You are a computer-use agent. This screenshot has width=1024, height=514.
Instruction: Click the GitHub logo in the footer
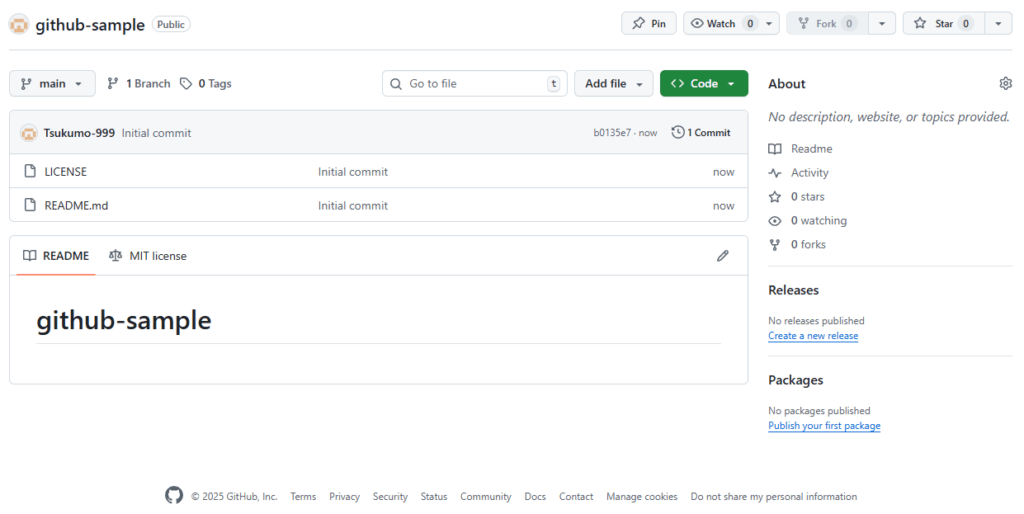[174, 496]
